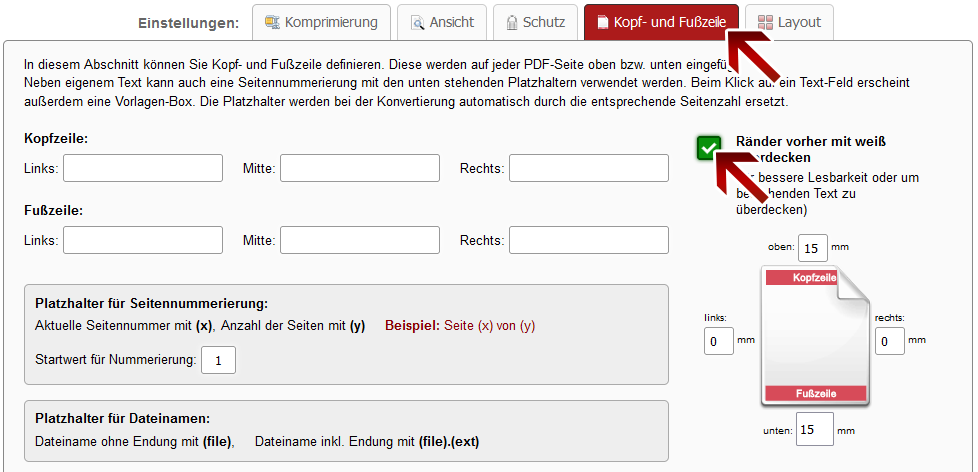Click the Kopfzeile Links text field
978x472 pixels.
[x=143, y=168]
